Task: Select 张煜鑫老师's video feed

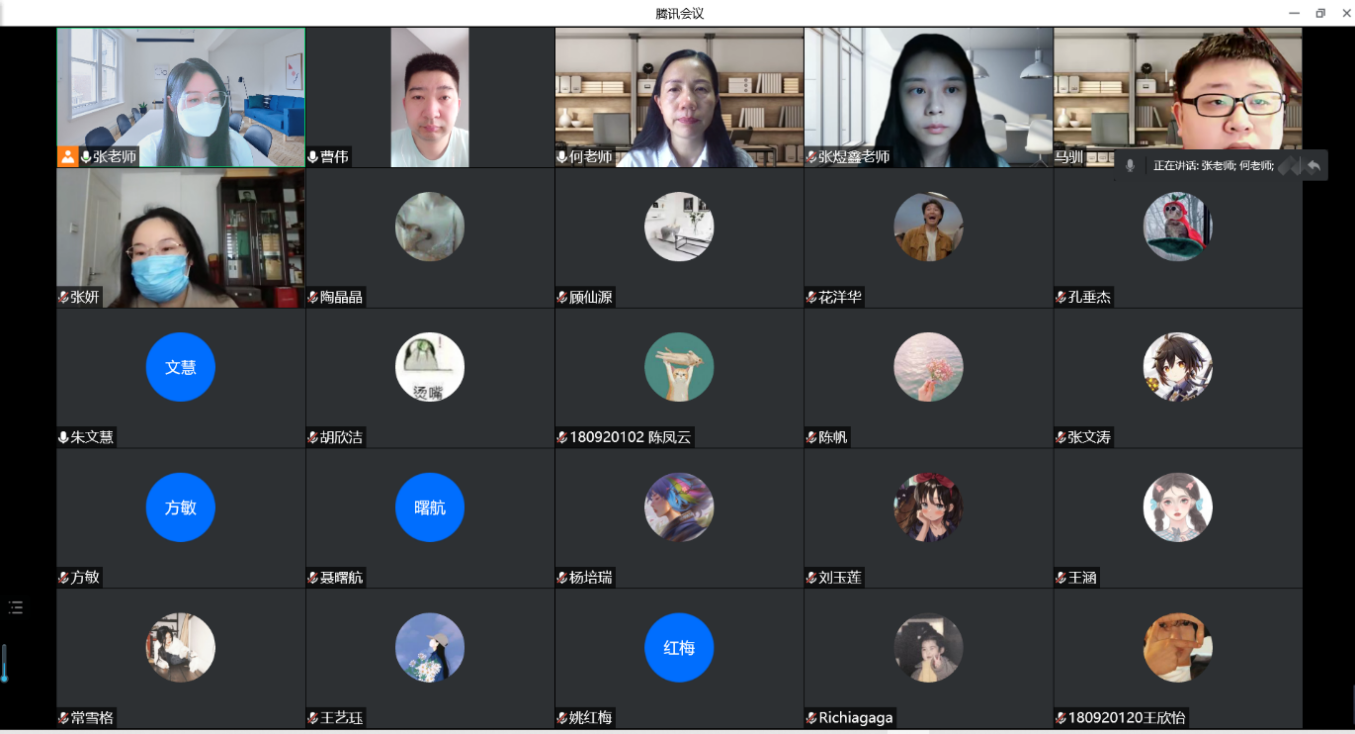Action: pos(928,96)
